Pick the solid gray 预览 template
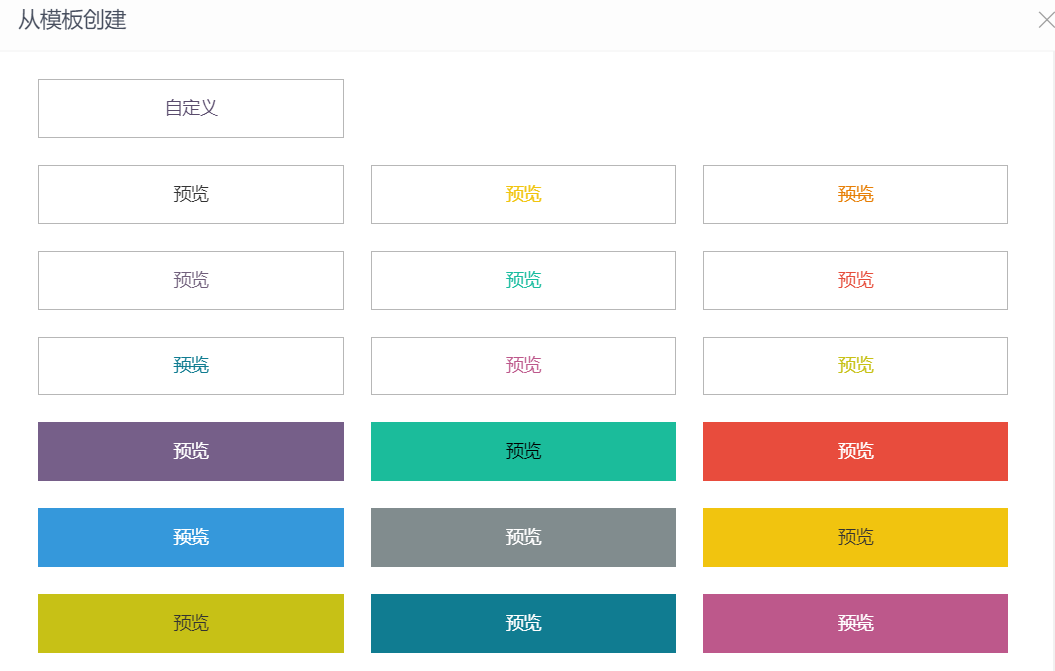Image resolution: width=1055 pixels, height=671 pixels. pyautogui.click(x=523, y=537)
